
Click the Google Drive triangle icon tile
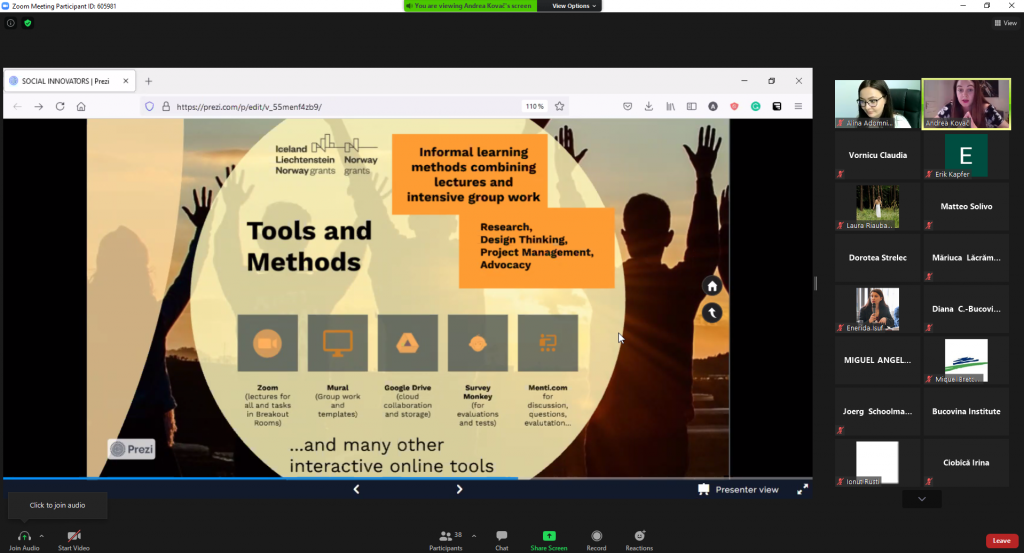click(408, 343)
